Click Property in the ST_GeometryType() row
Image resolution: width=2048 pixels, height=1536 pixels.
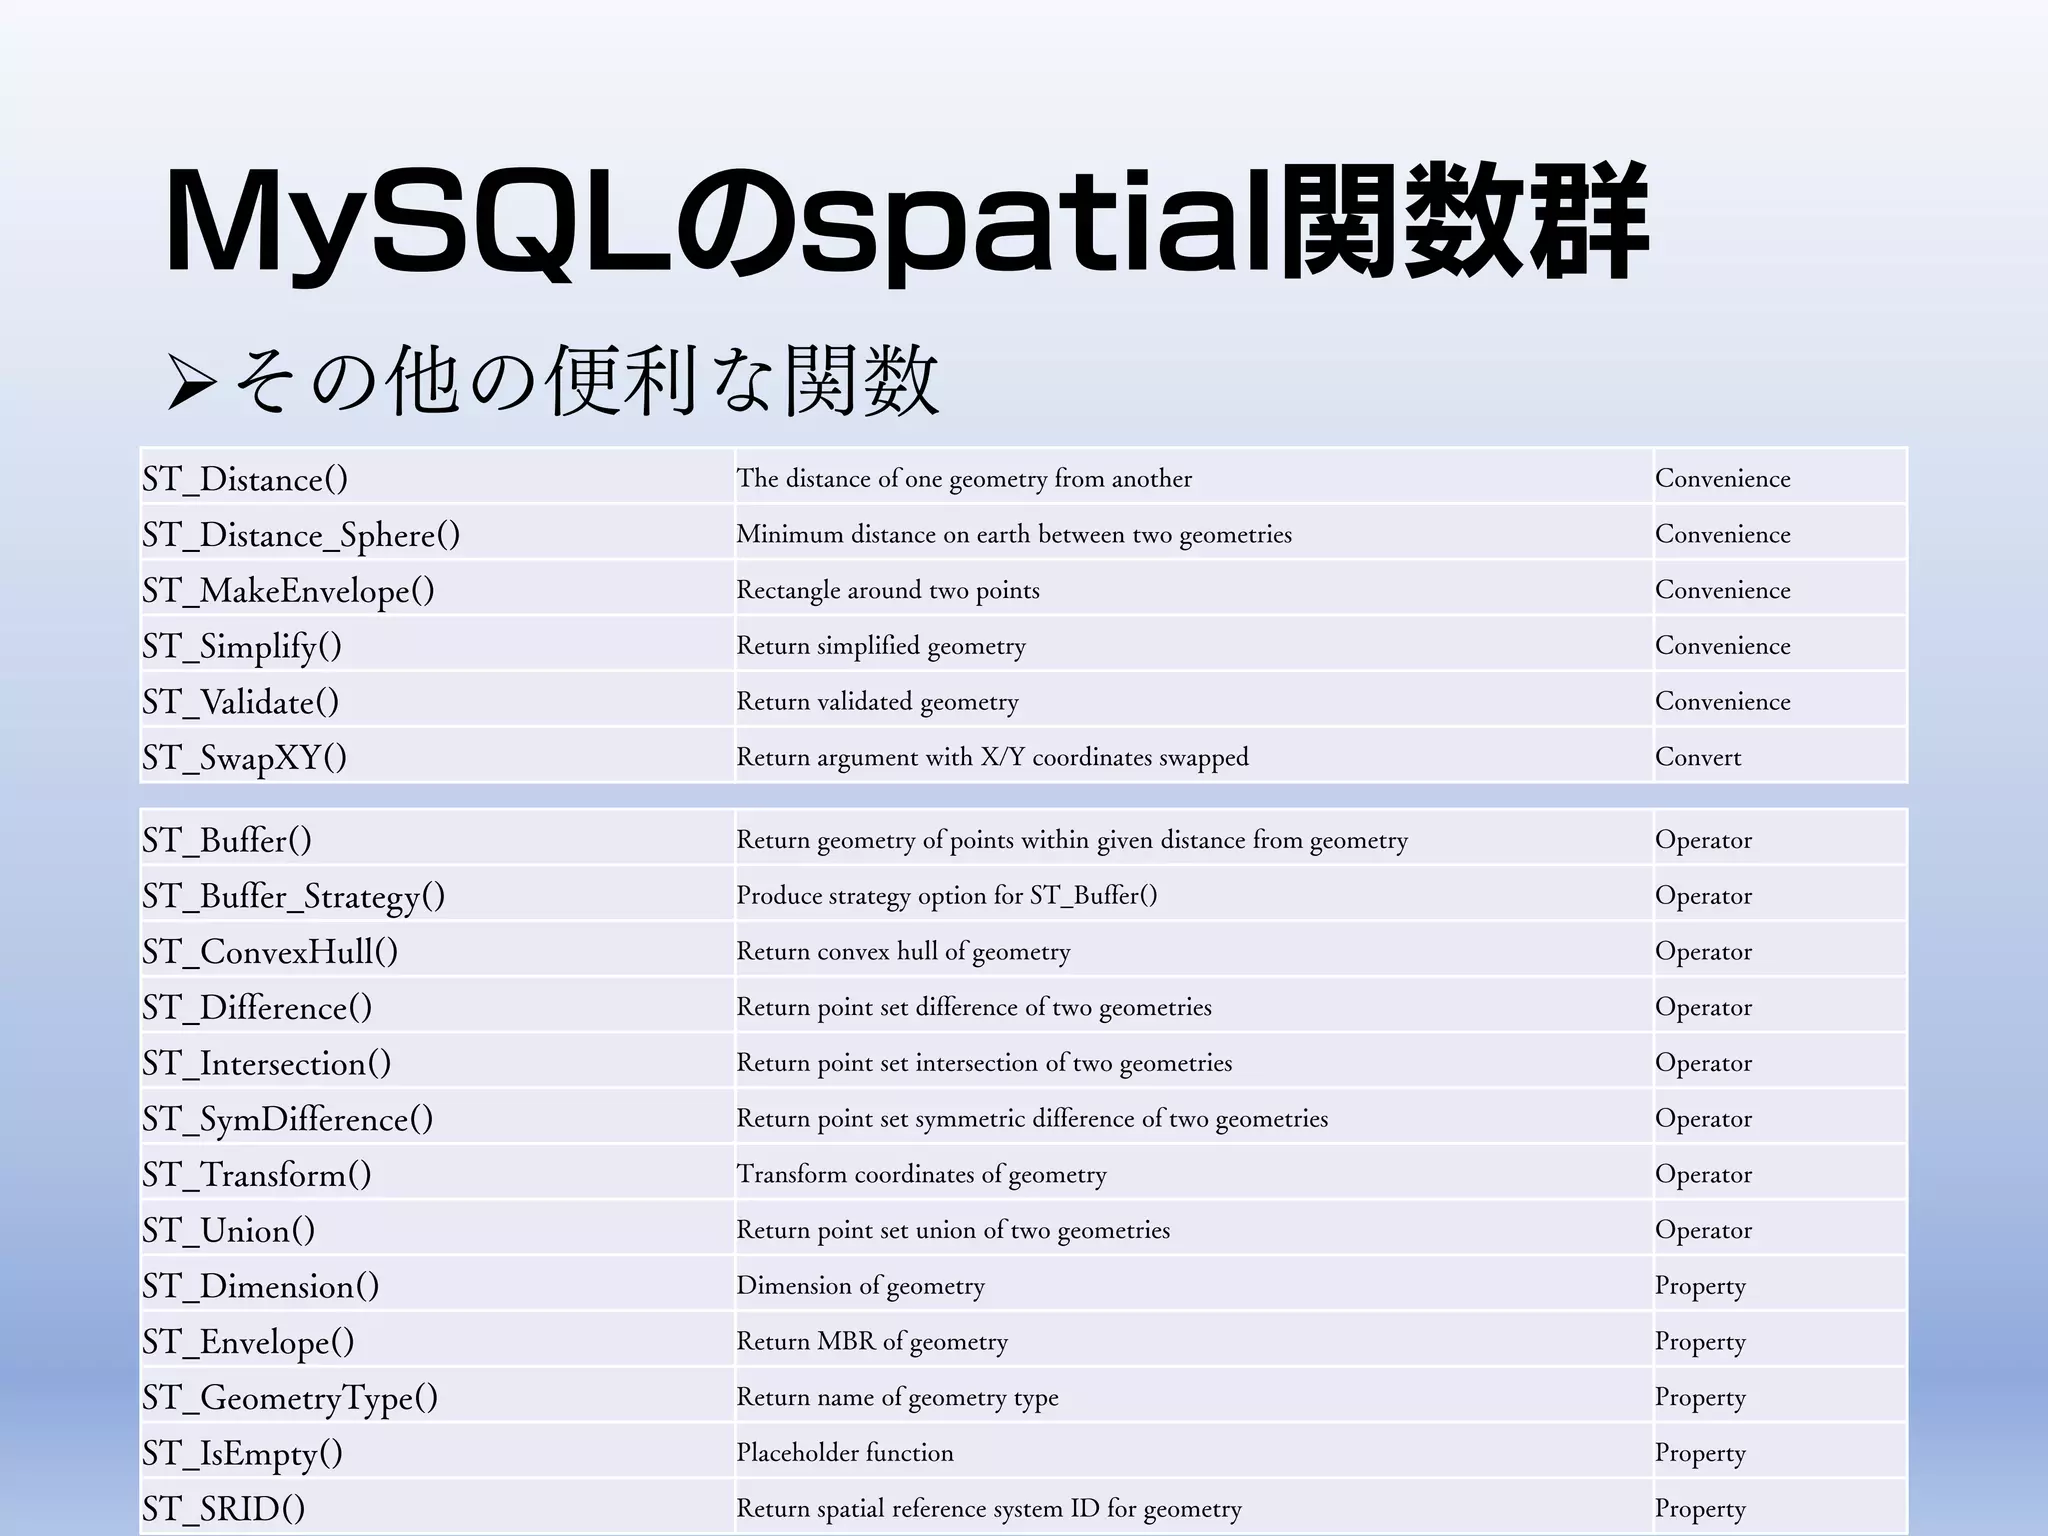tap(1700, 1399)
